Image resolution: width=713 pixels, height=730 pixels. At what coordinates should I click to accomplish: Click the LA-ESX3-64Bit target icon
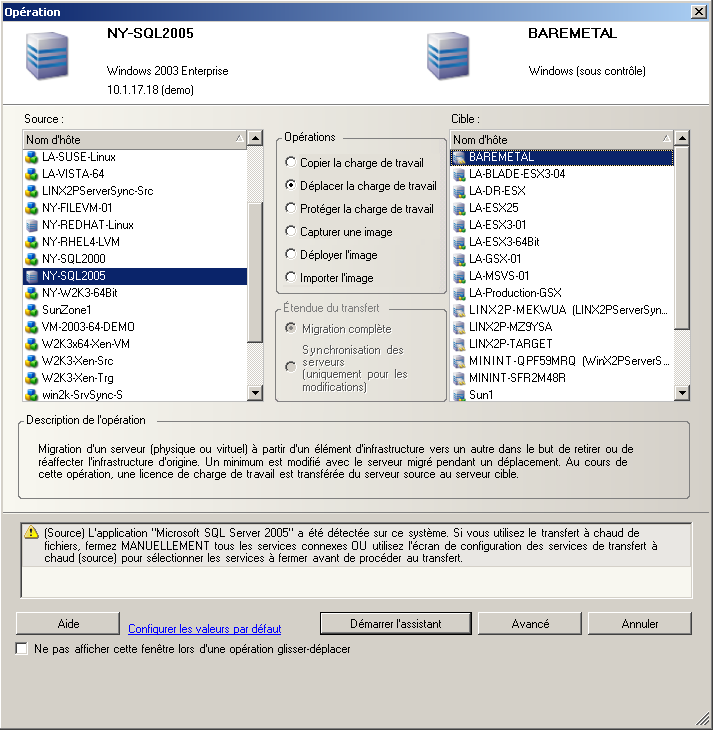(459, 243)
